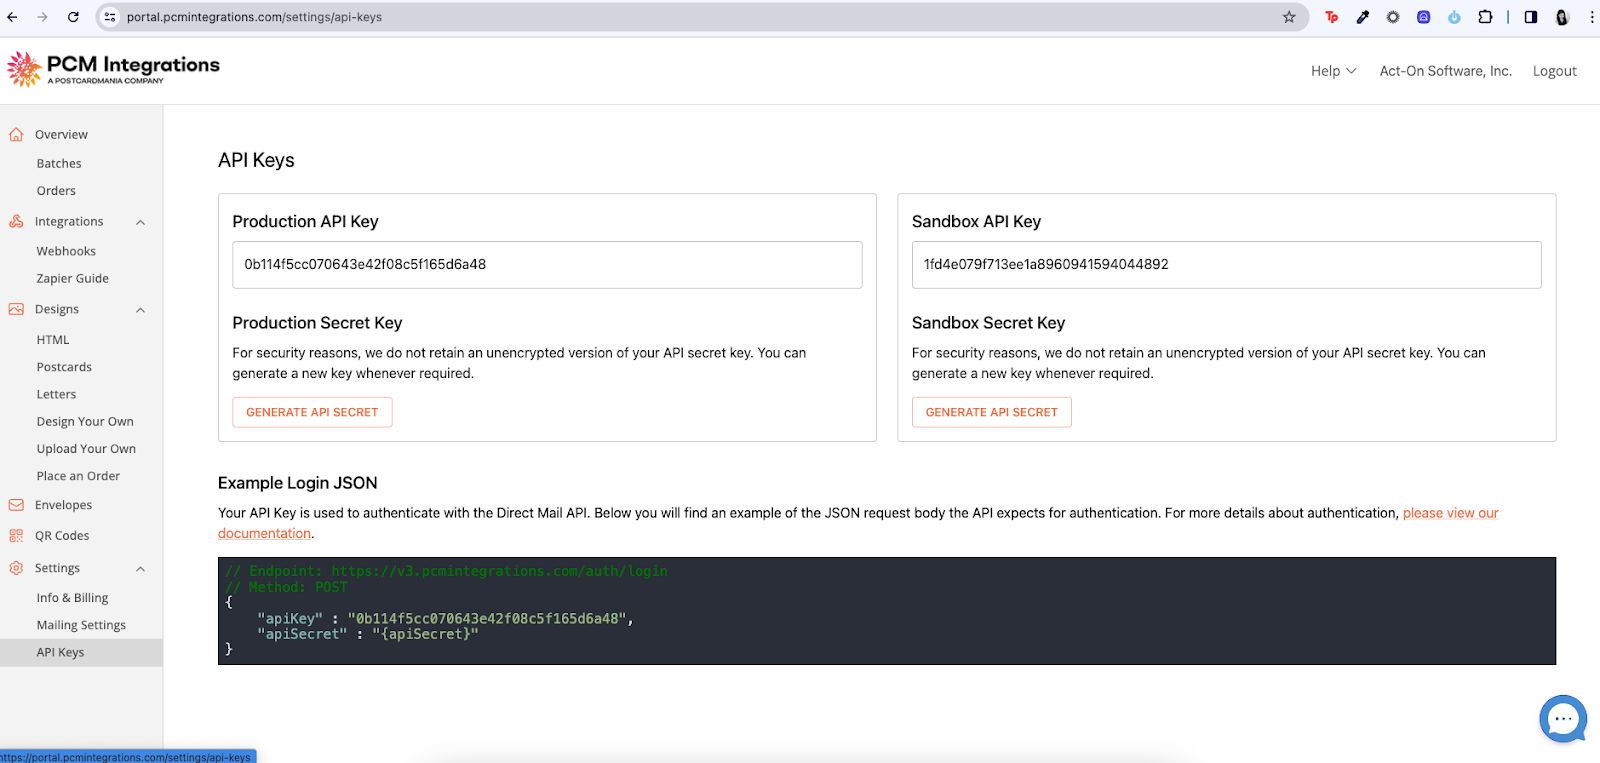Generate the Sandbox API secret
The height and width of the screenshot is (763, 1600).
[991, 412]
